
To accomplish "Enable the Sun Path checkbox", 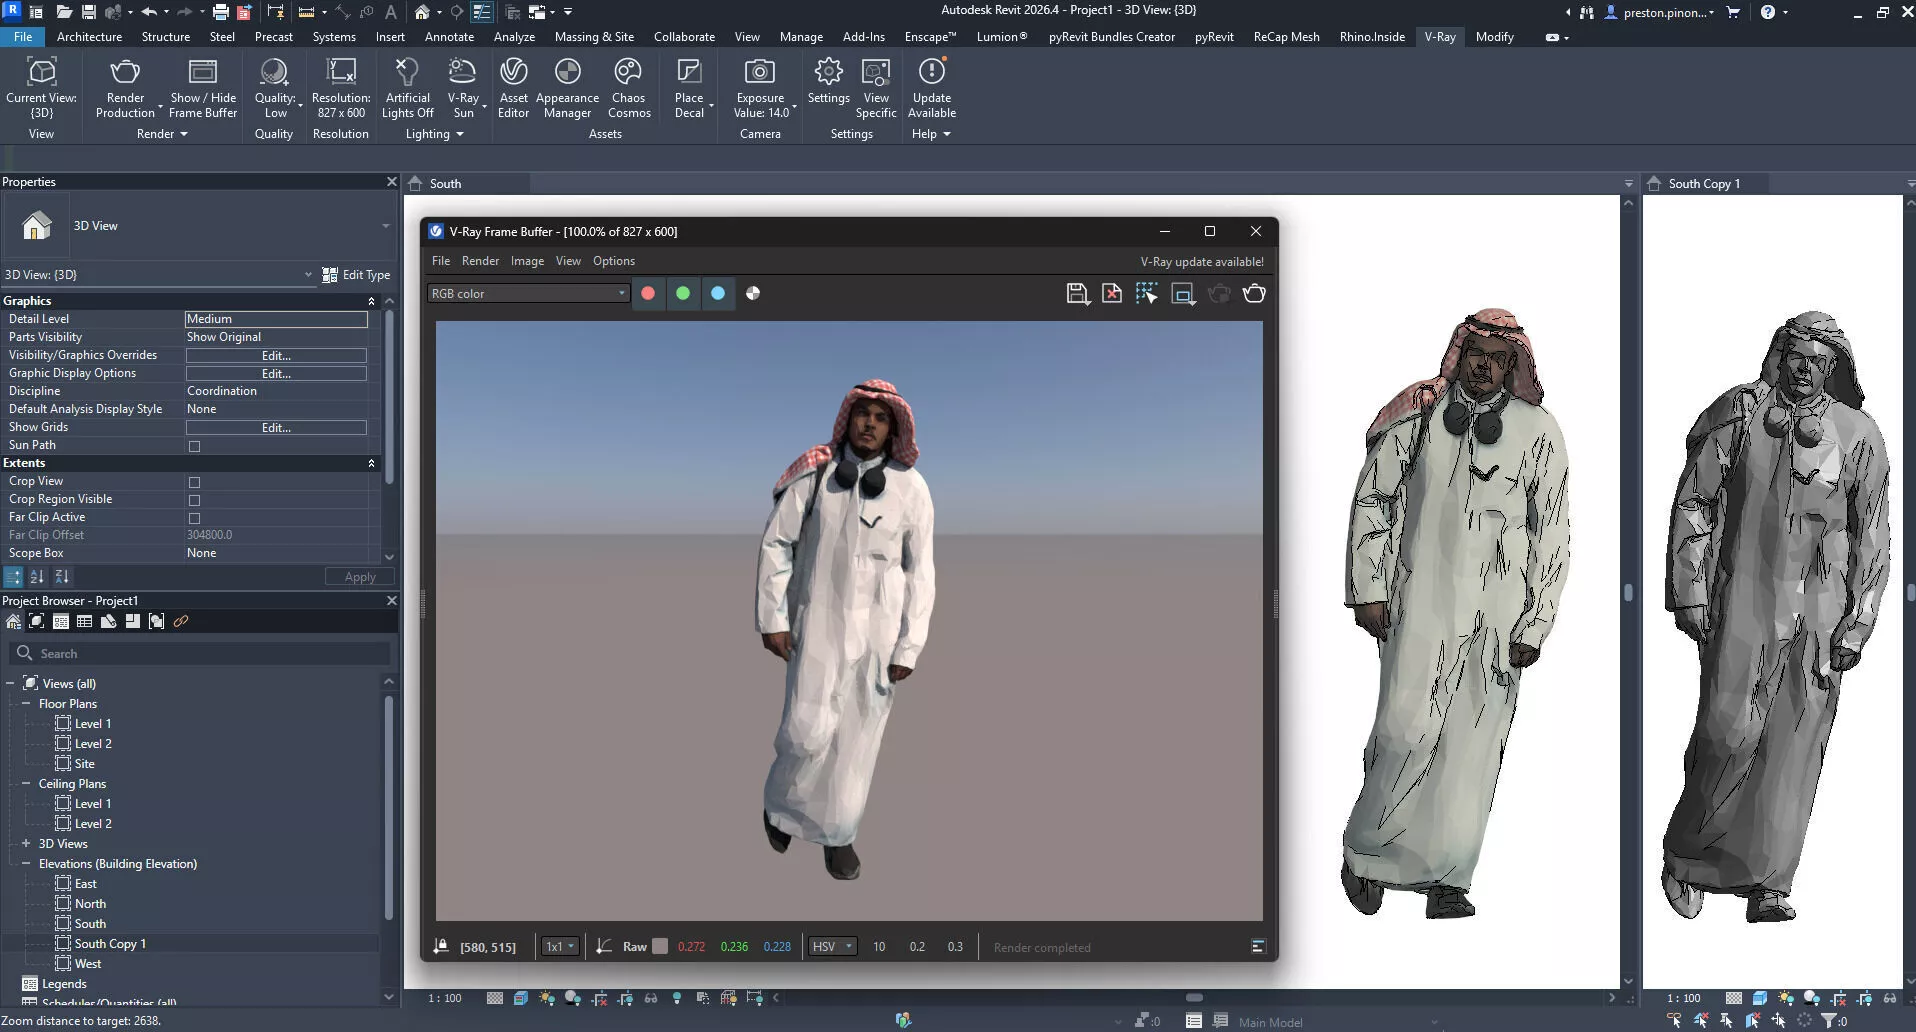I will [x=194, y=447].
